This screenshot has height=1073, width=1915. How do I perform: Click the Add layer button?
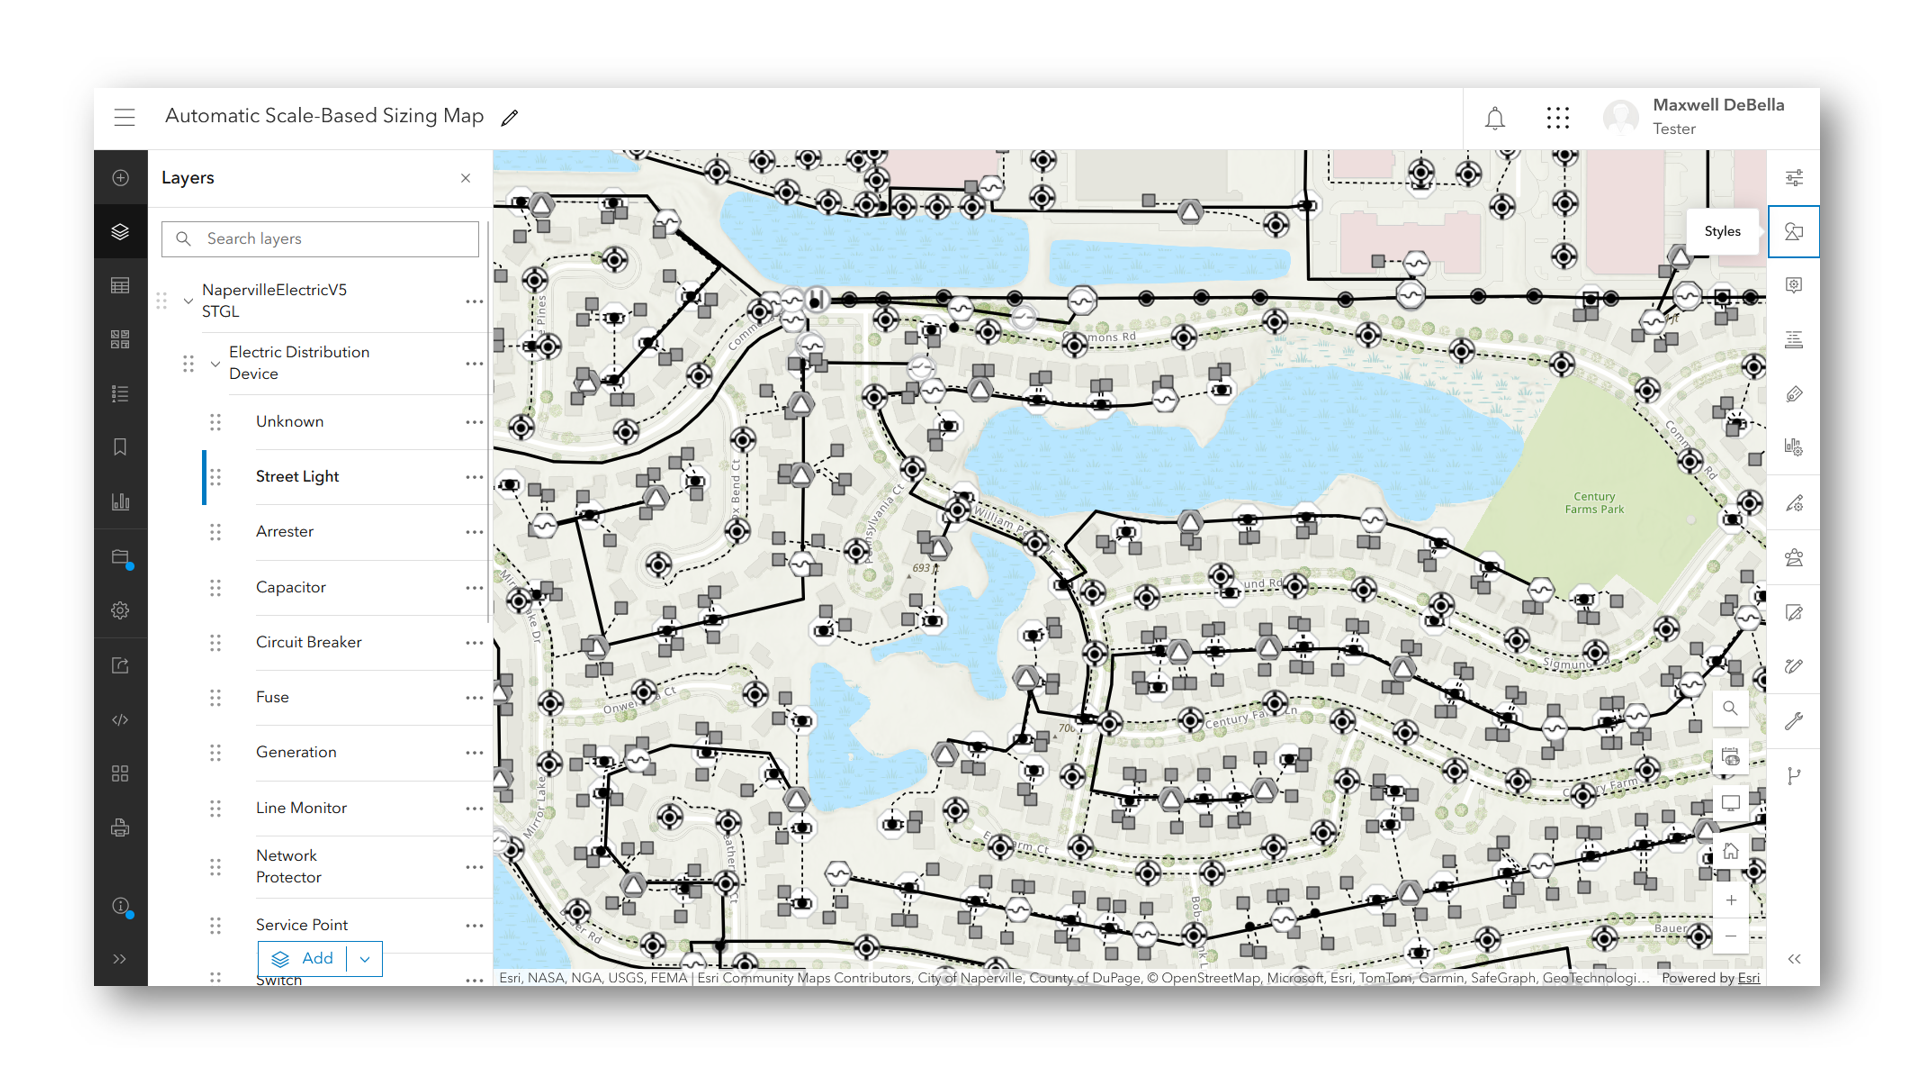[x=303, y=958]
